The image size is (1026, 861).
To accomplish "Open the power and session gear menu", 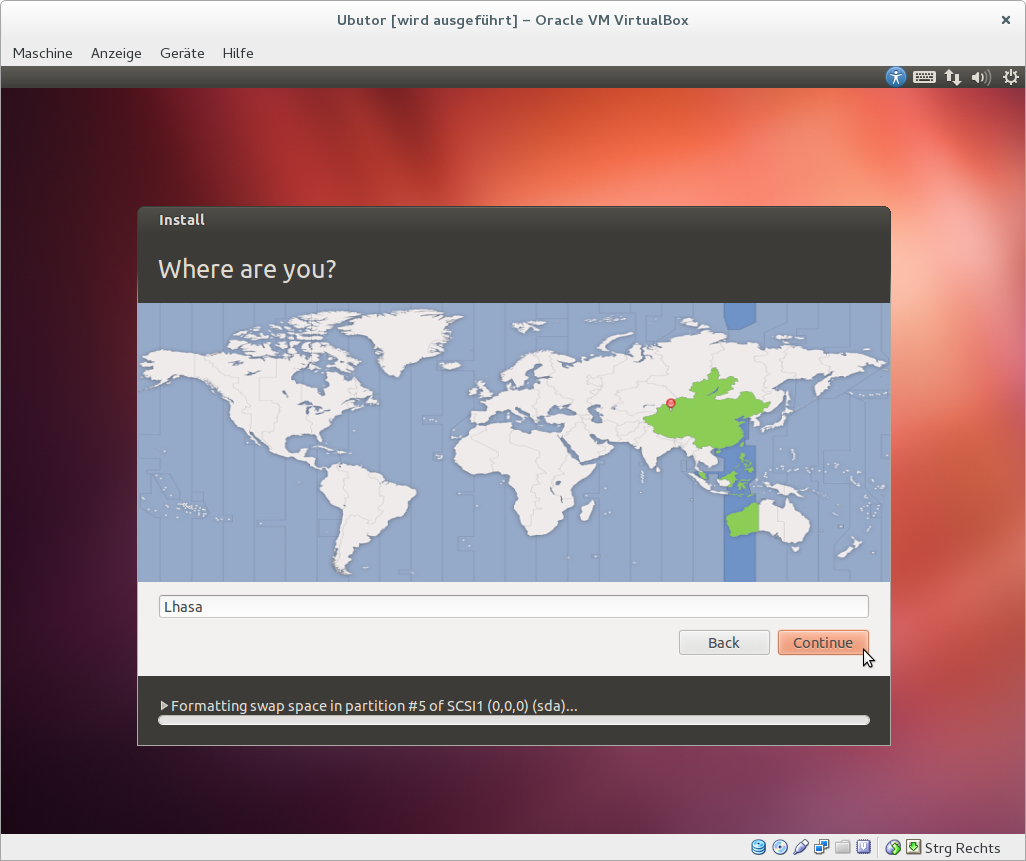I will tap(1011, 77).
